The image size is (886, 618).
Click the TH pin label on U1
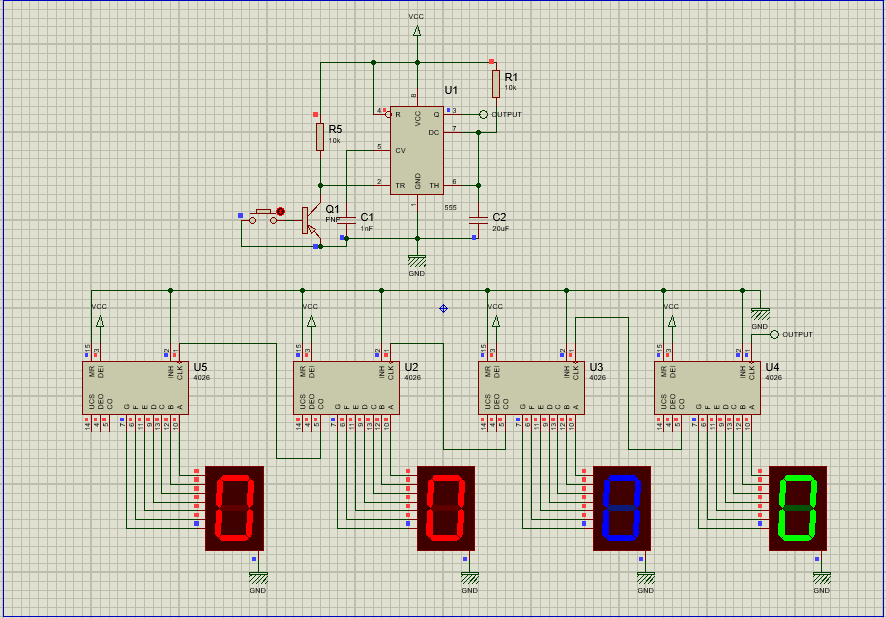click(x=435, y=186)
